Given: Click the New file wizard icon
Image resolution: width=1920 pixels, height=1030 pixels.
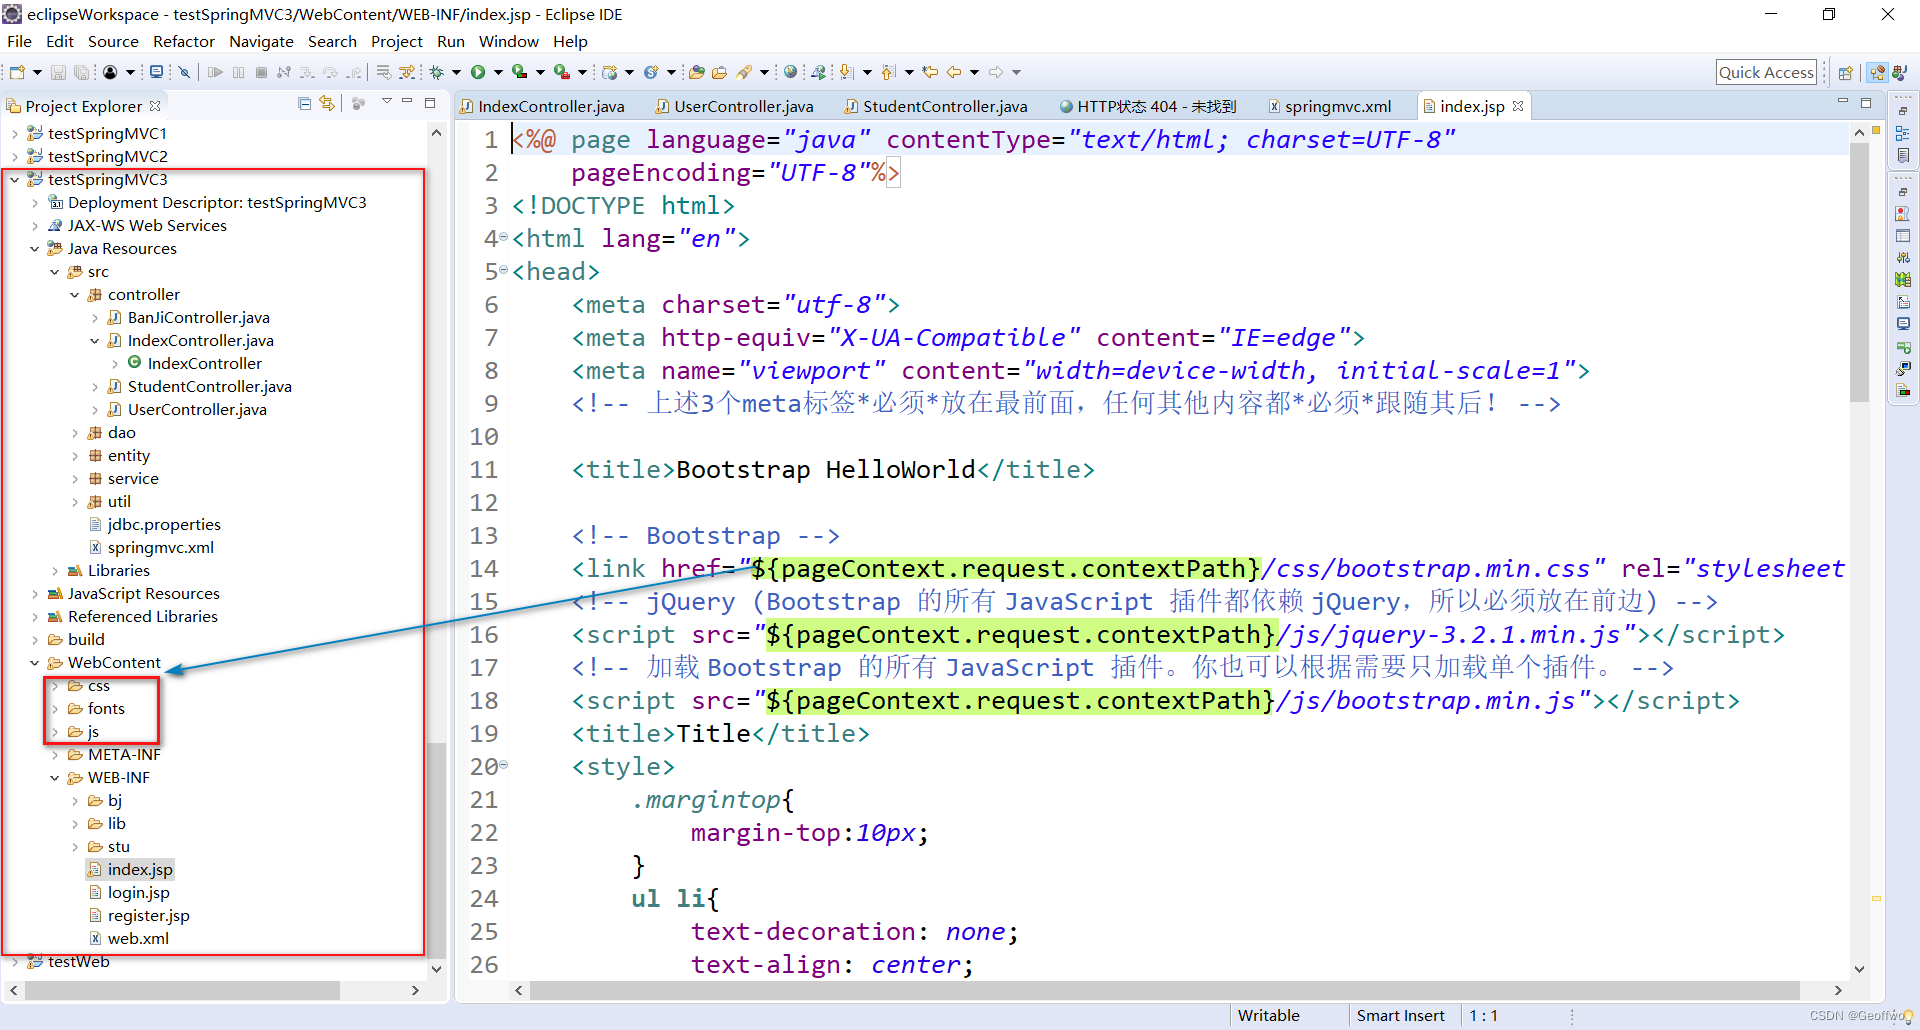Looking at the screenshot, I should point(16,72).
